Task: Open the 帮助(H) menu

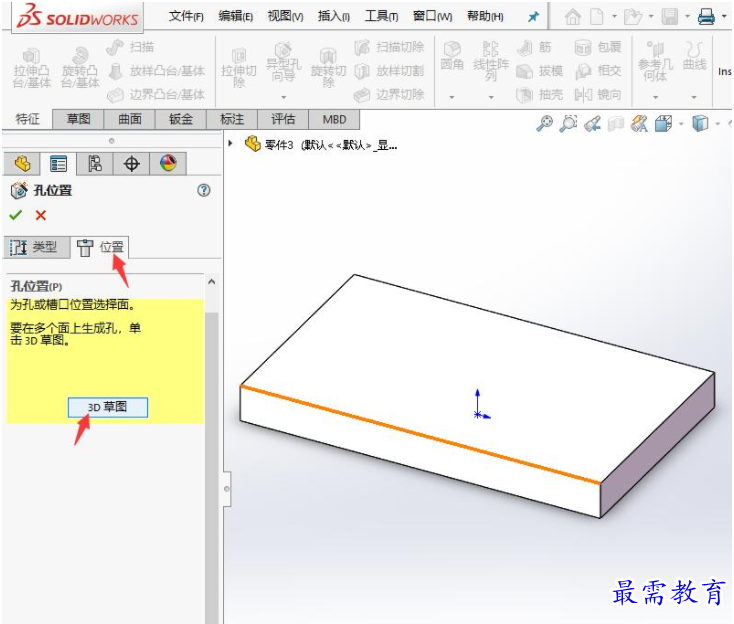Action: 485,16
